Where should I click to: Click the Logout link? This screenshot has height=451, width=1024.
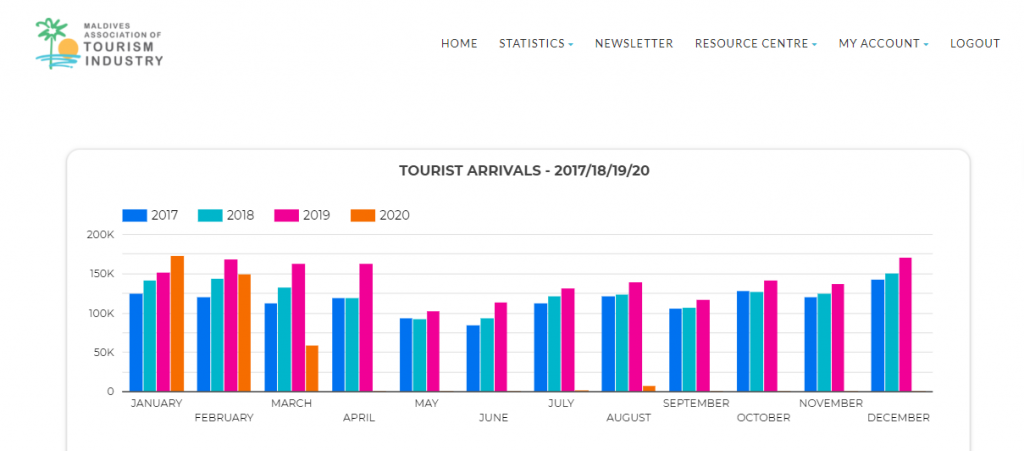tap(975, 44)
